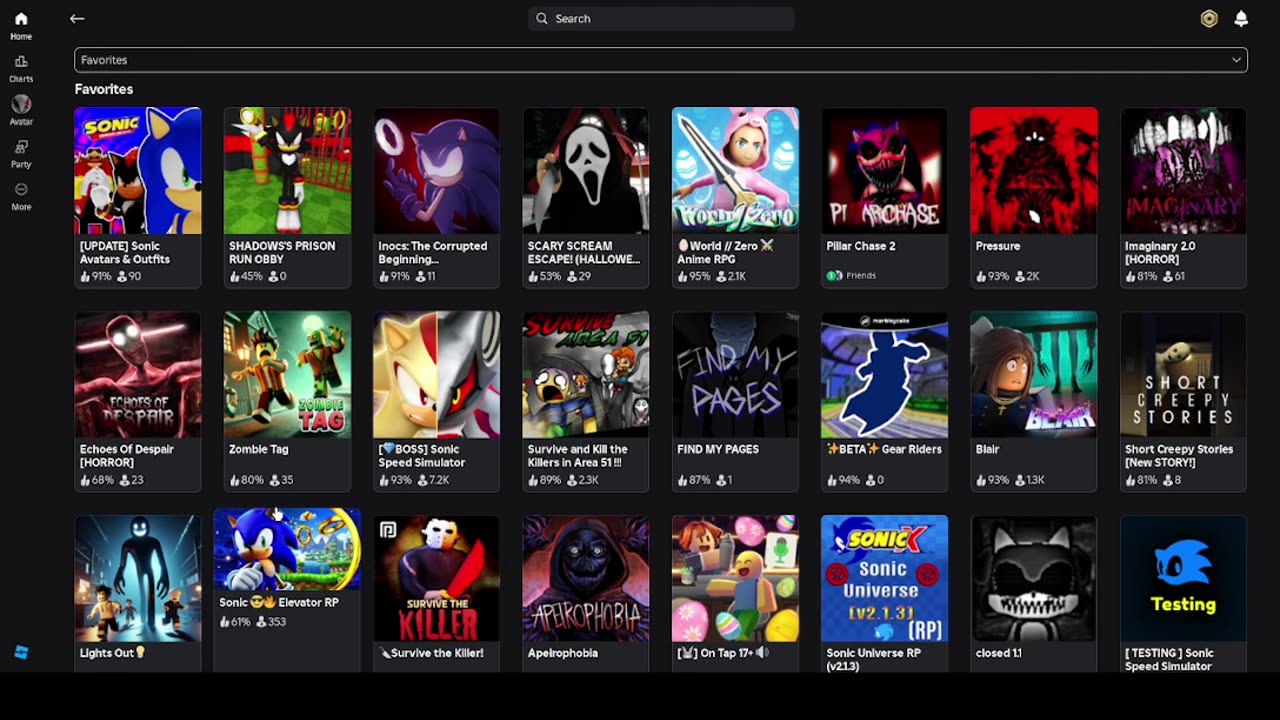Viewport: 1280px width, 720px height.
Task: Open SCARY SCREAM ESCAPE thumbnail
Action: 586,171
